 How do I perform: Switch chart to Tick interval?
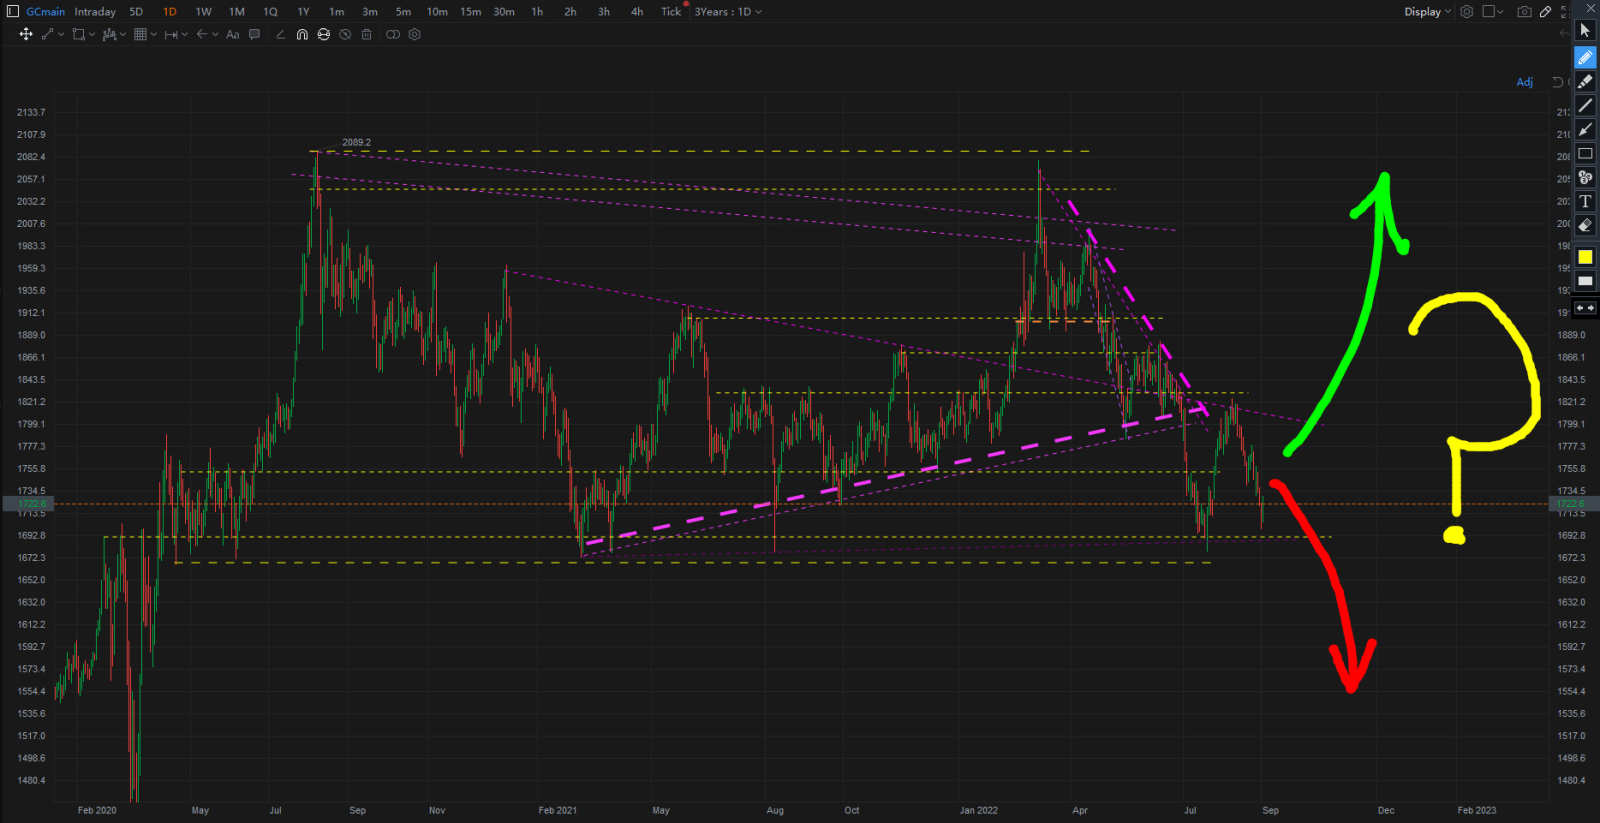point(671,12)
